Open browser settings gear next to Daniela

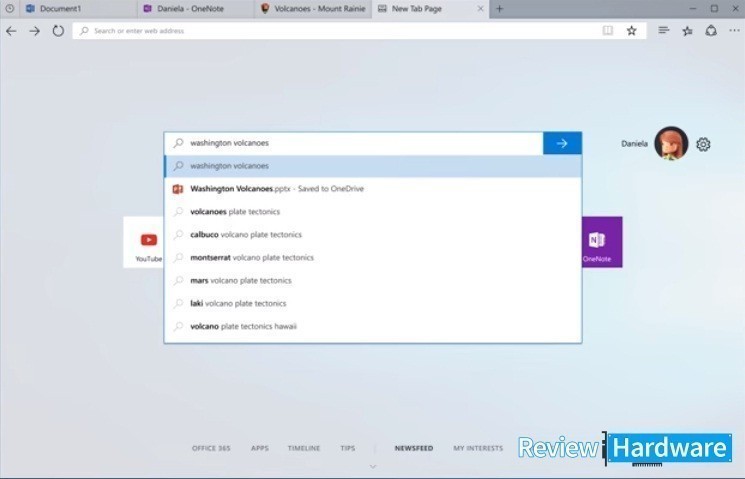tap(703, 144)
